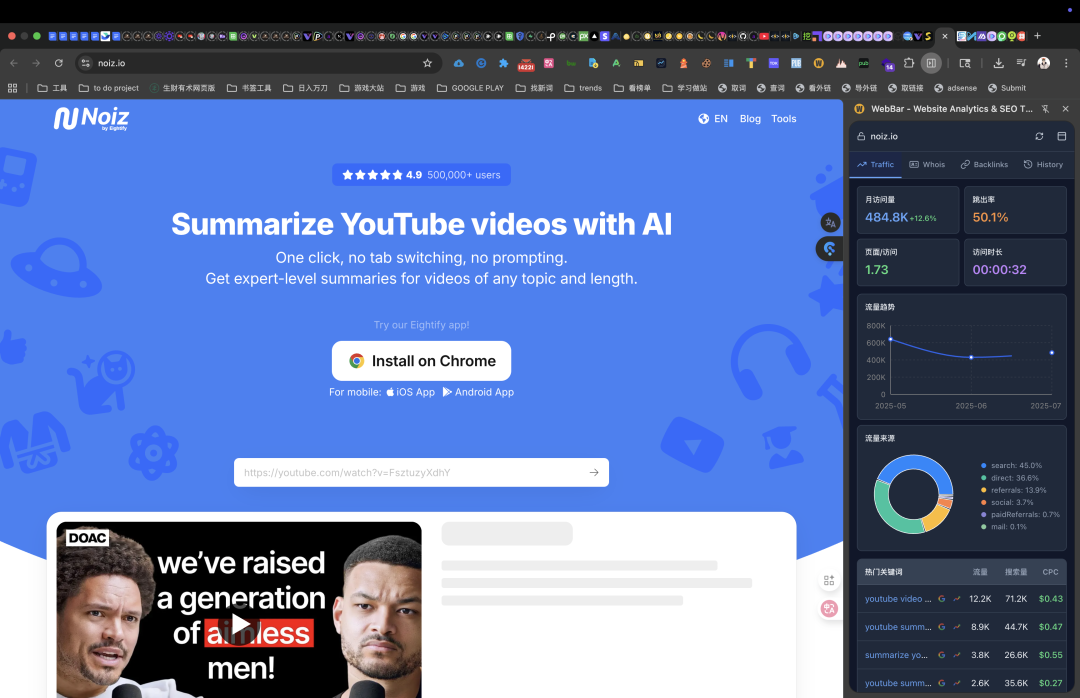Click the search: 45.0% legend entry
This screenshot has height=698, width=1080.
pyautogui.click(x=1011, y=465)
